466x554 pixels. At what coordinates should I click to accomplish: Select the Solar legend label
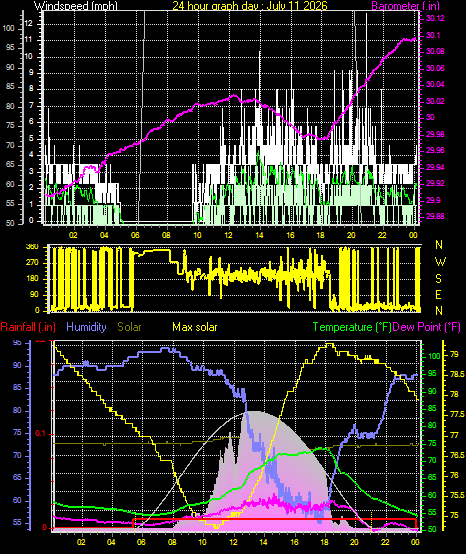[129, 327]
